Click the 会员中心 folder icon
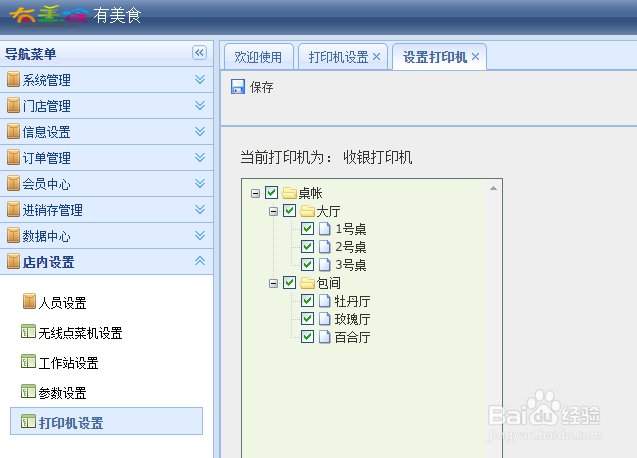Screen dimensions: 637x458 click(13, 183)
